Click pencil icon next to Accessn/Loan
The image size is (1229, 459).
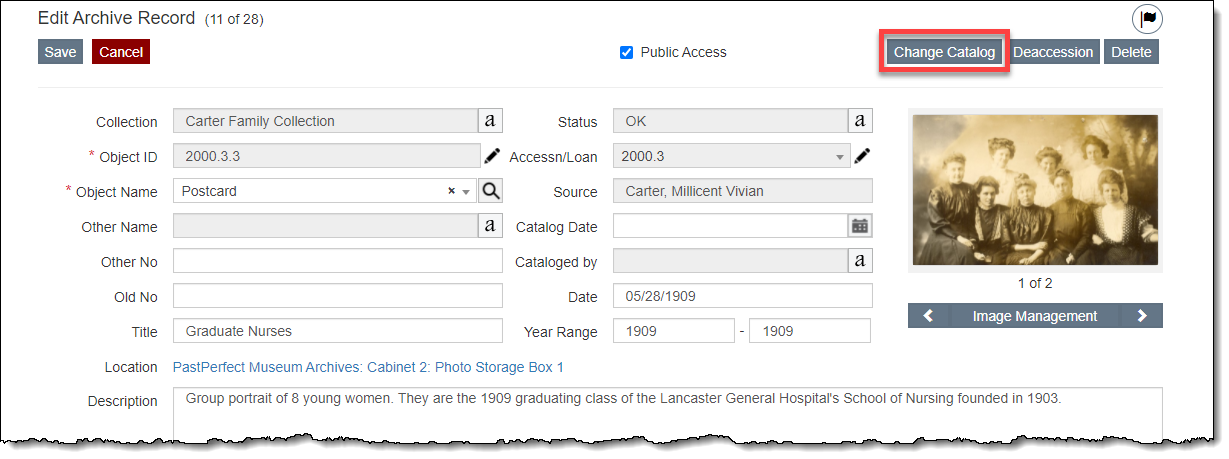pos(862,156)
